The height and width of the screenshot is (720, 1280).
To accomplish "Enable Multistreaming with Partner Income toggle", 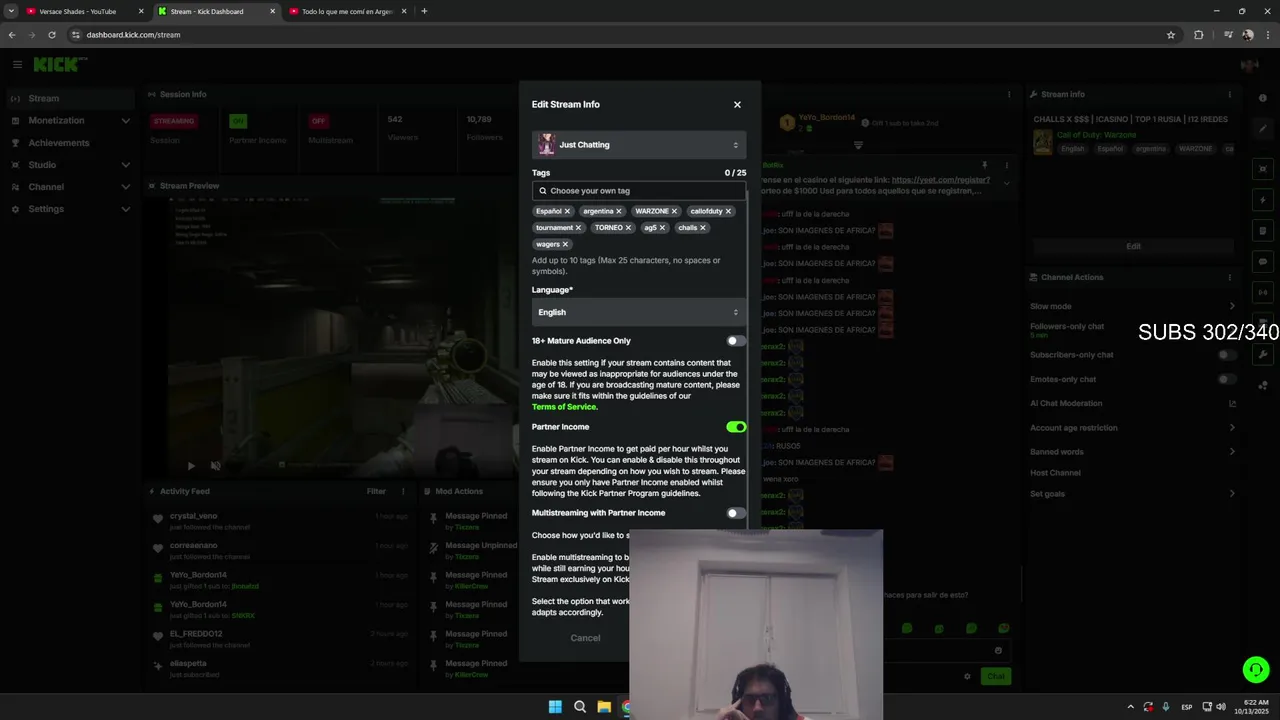I will click(736, 513).
